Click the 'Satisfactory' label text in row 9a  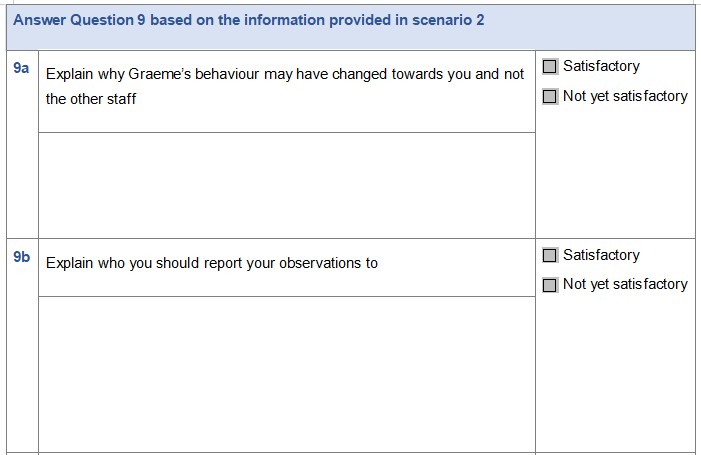point(601,67)
